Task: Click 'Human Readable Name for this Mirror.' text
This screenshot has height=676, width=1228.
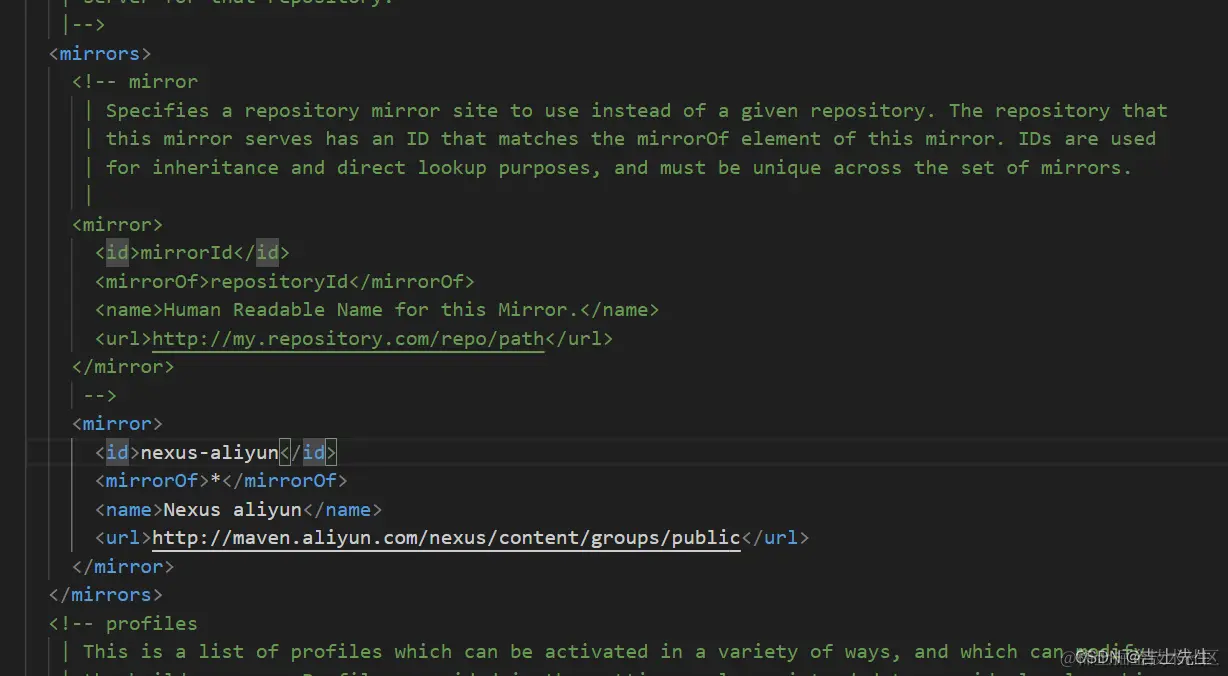Action: pyautogui.click(x=371, y=309)
